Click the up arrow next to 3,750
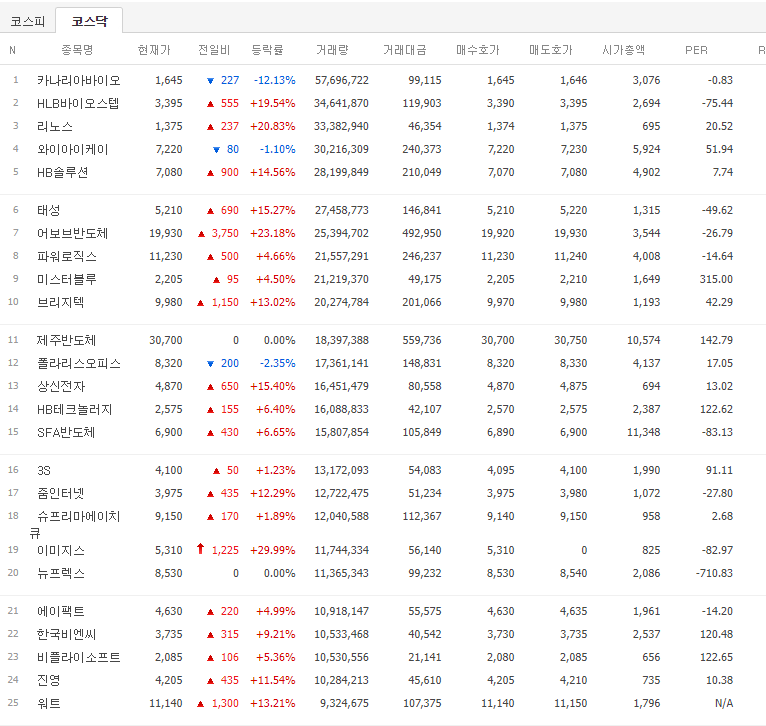 [x=201, y=234]
